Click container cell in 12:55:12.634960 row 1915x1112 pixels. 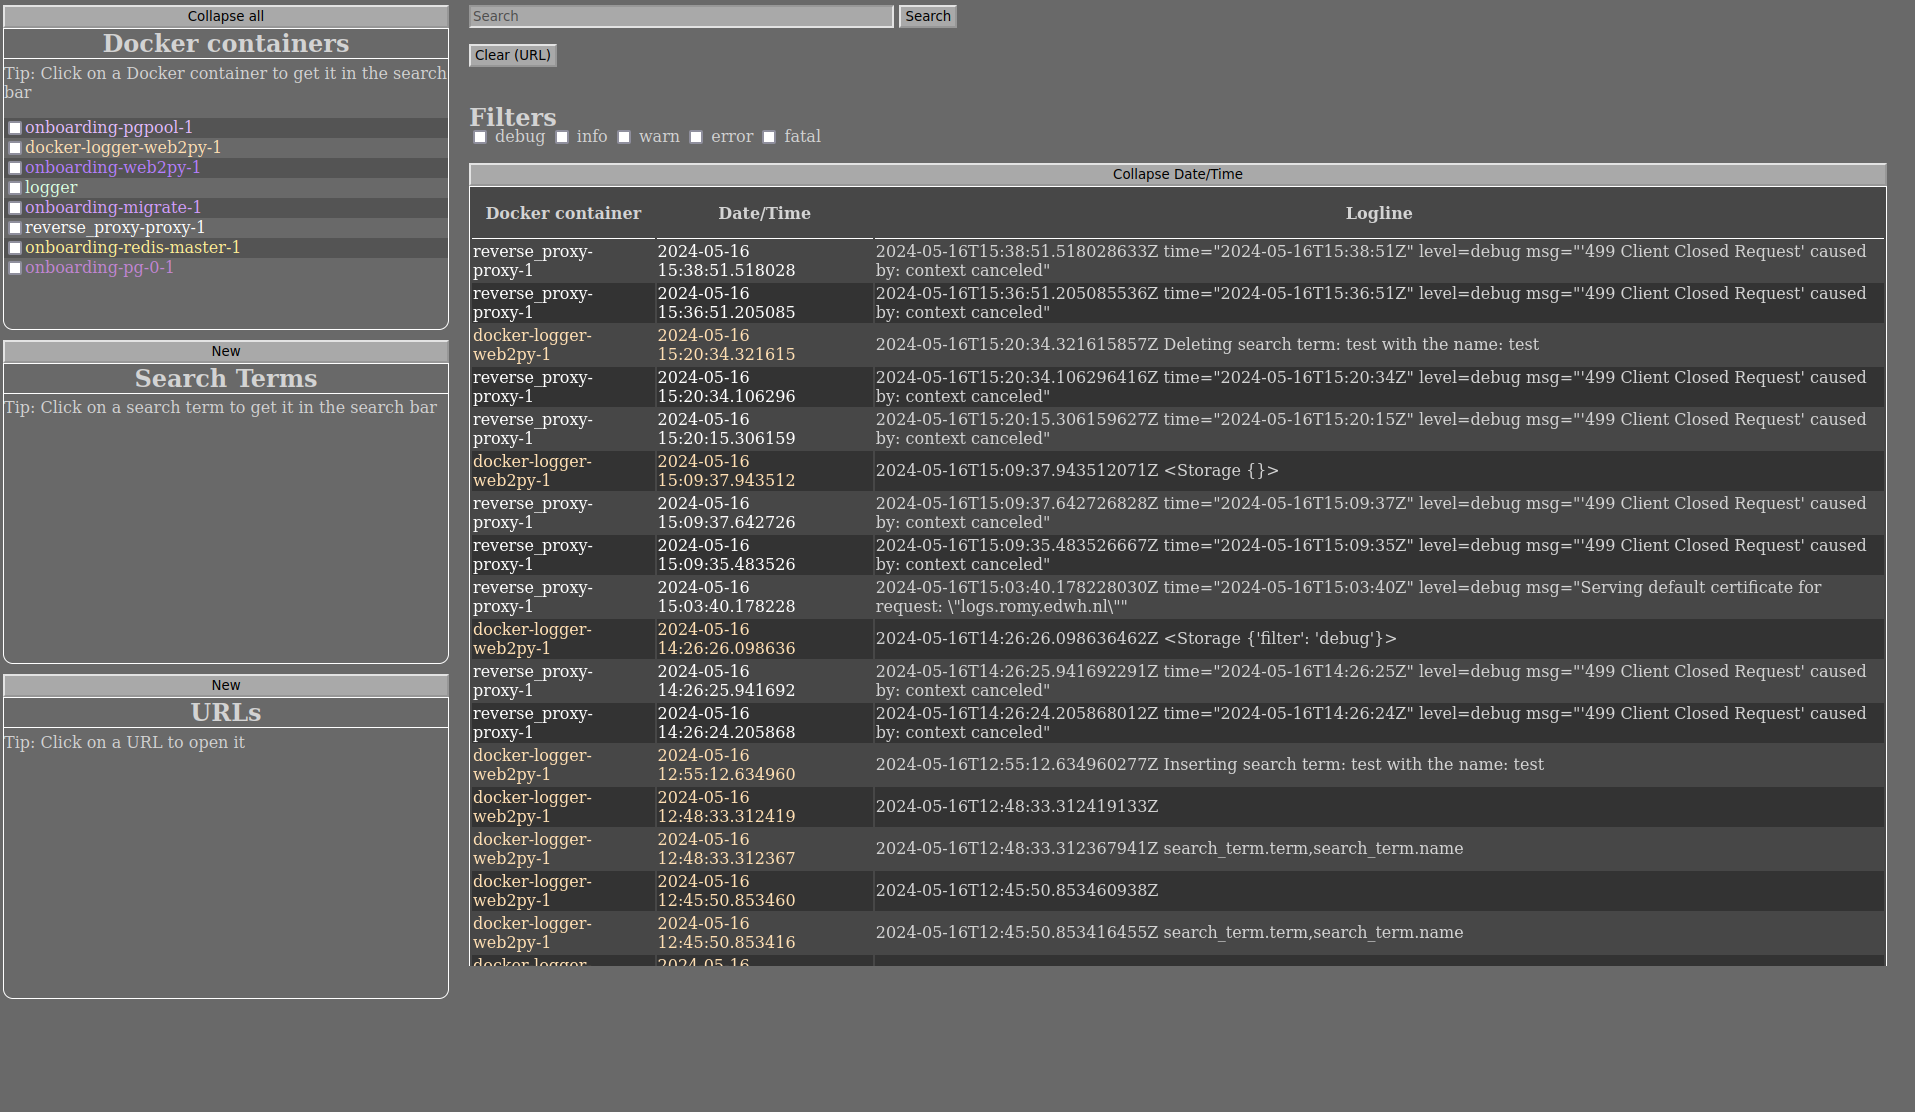click(563, 765)
